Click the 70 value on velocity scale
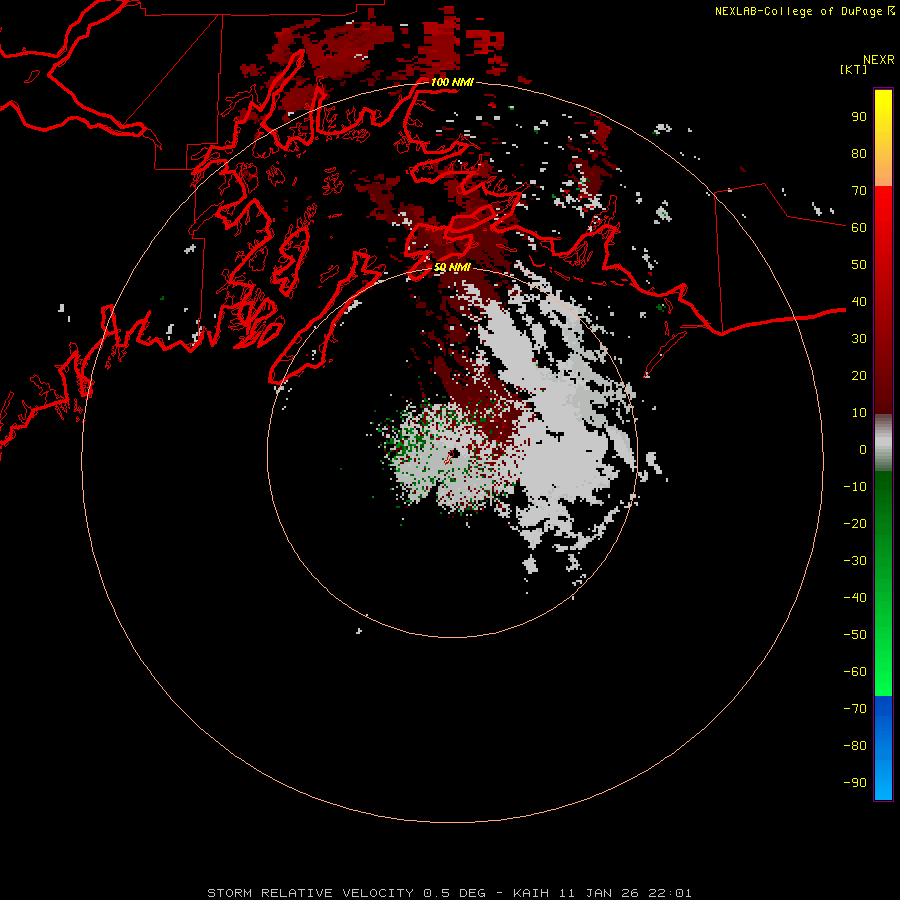This screenshot has height=900, width=900. pyautogui.click(x=859, y=191)
